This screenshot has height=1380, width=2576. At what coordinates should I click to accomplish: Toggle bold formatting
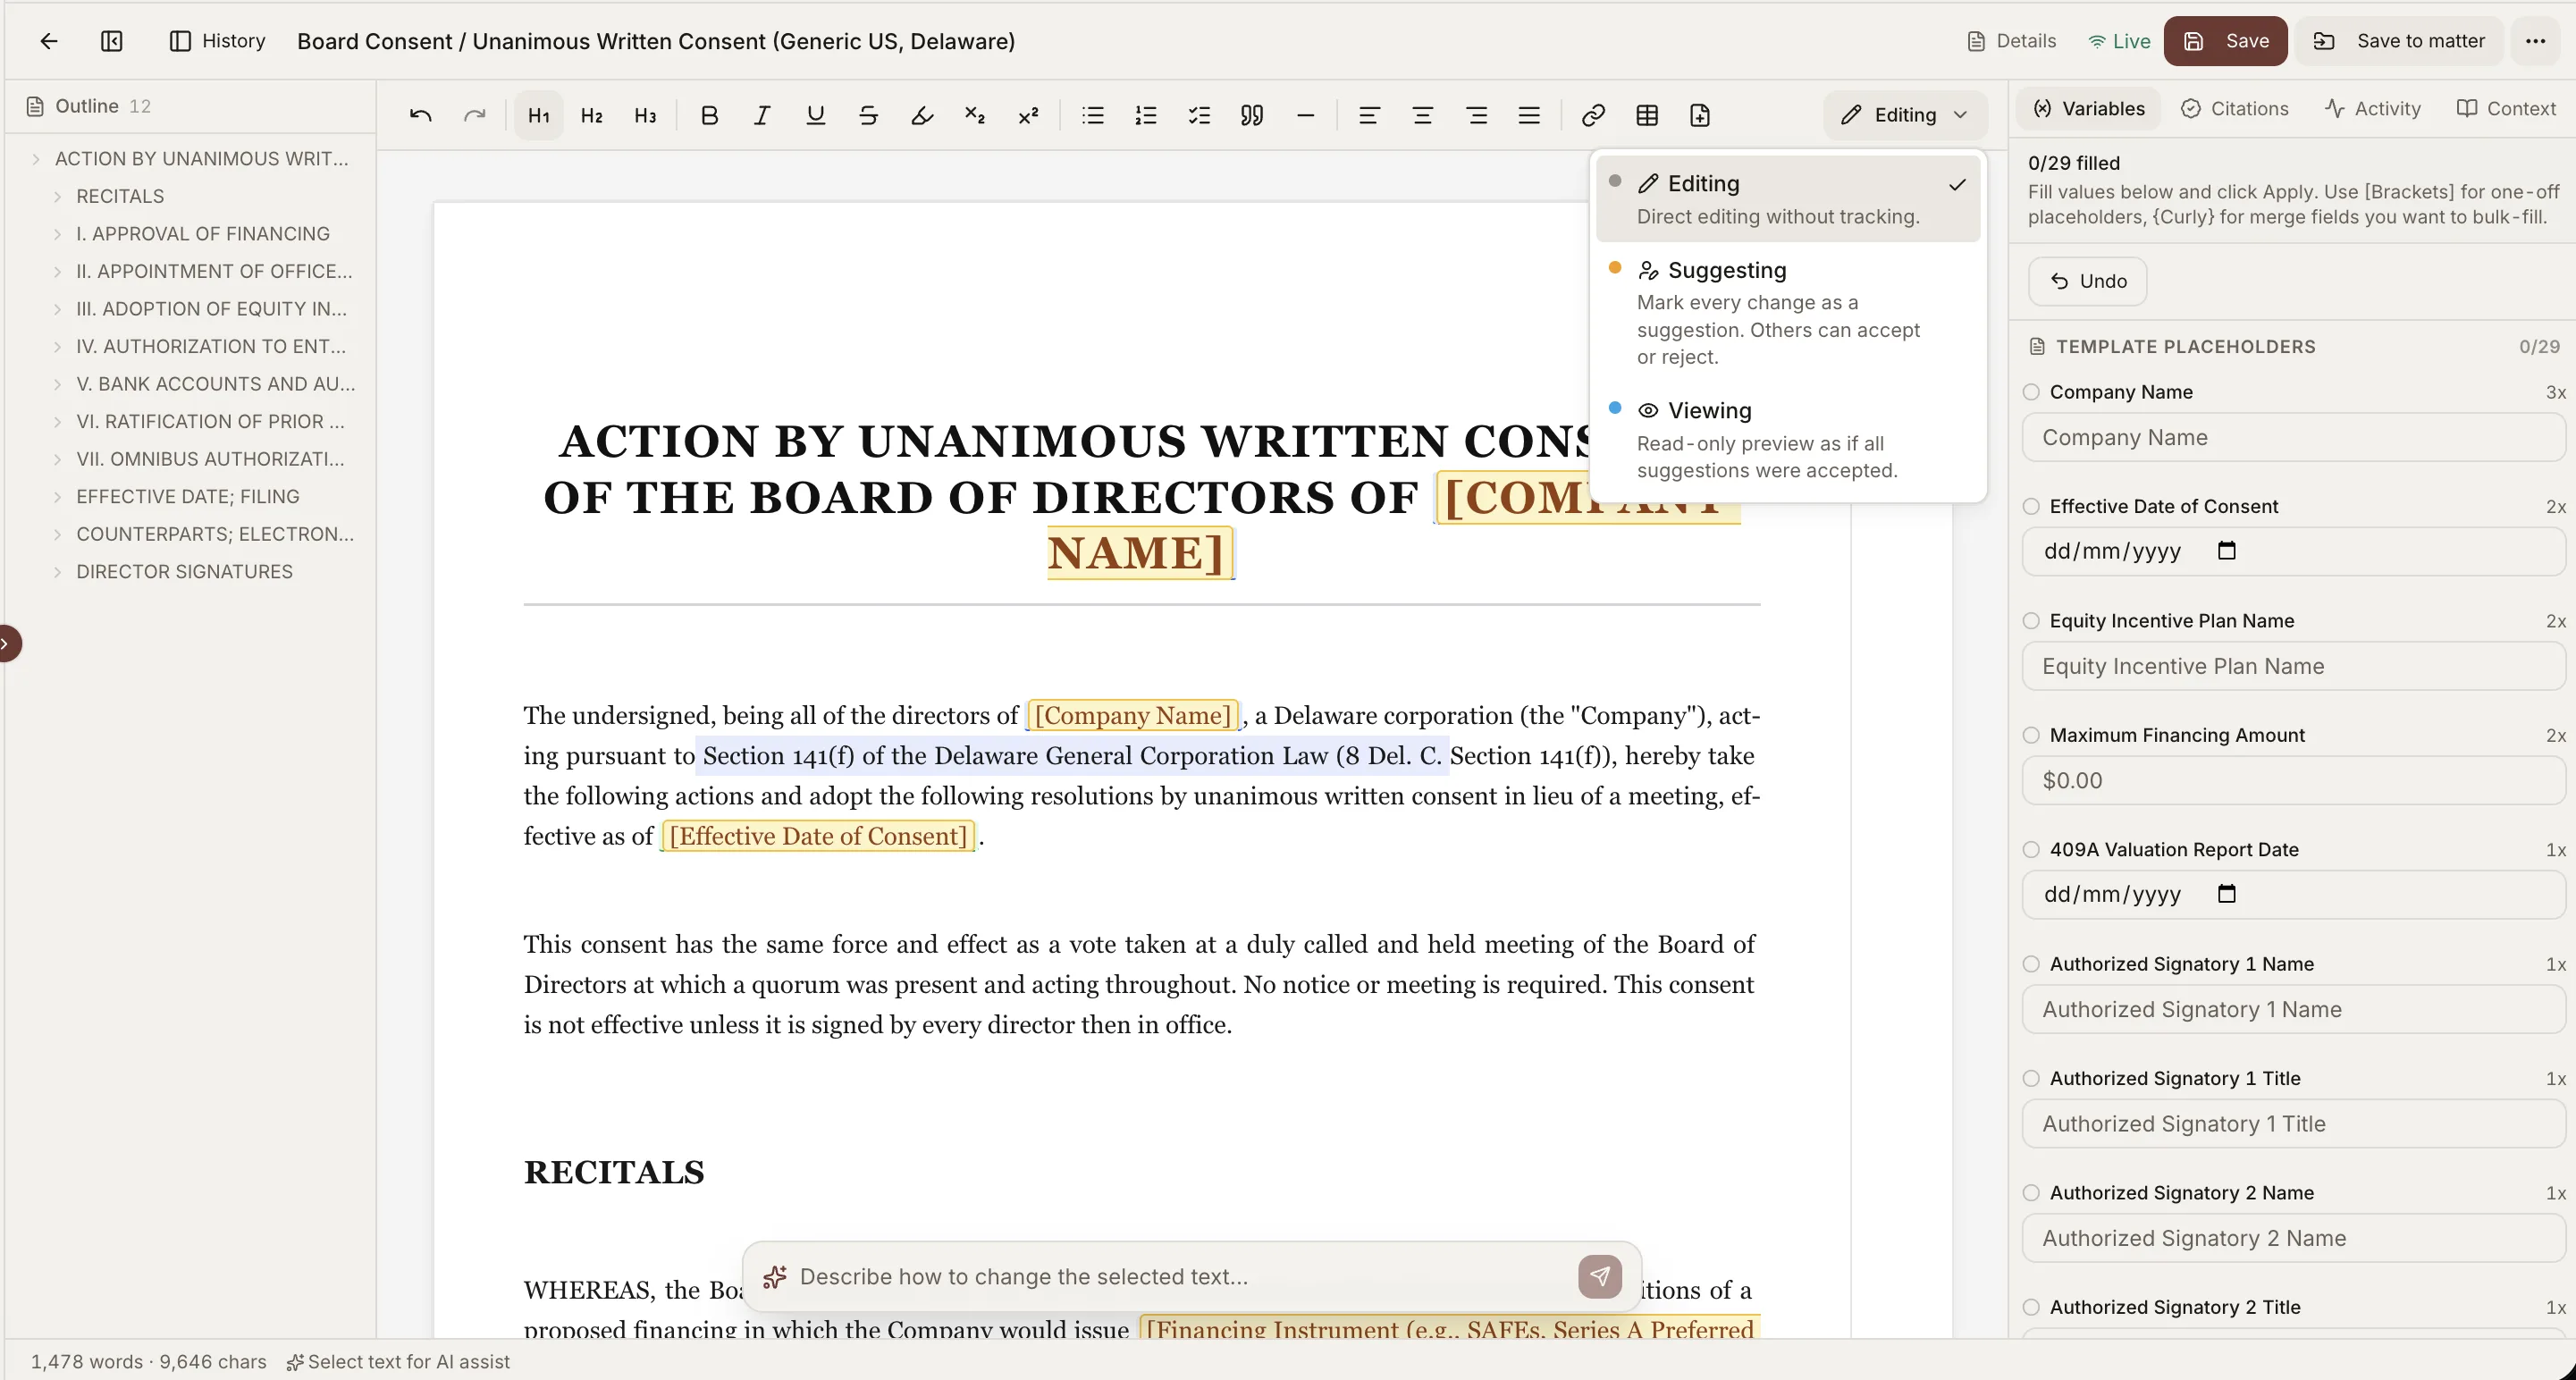[709, 115]
